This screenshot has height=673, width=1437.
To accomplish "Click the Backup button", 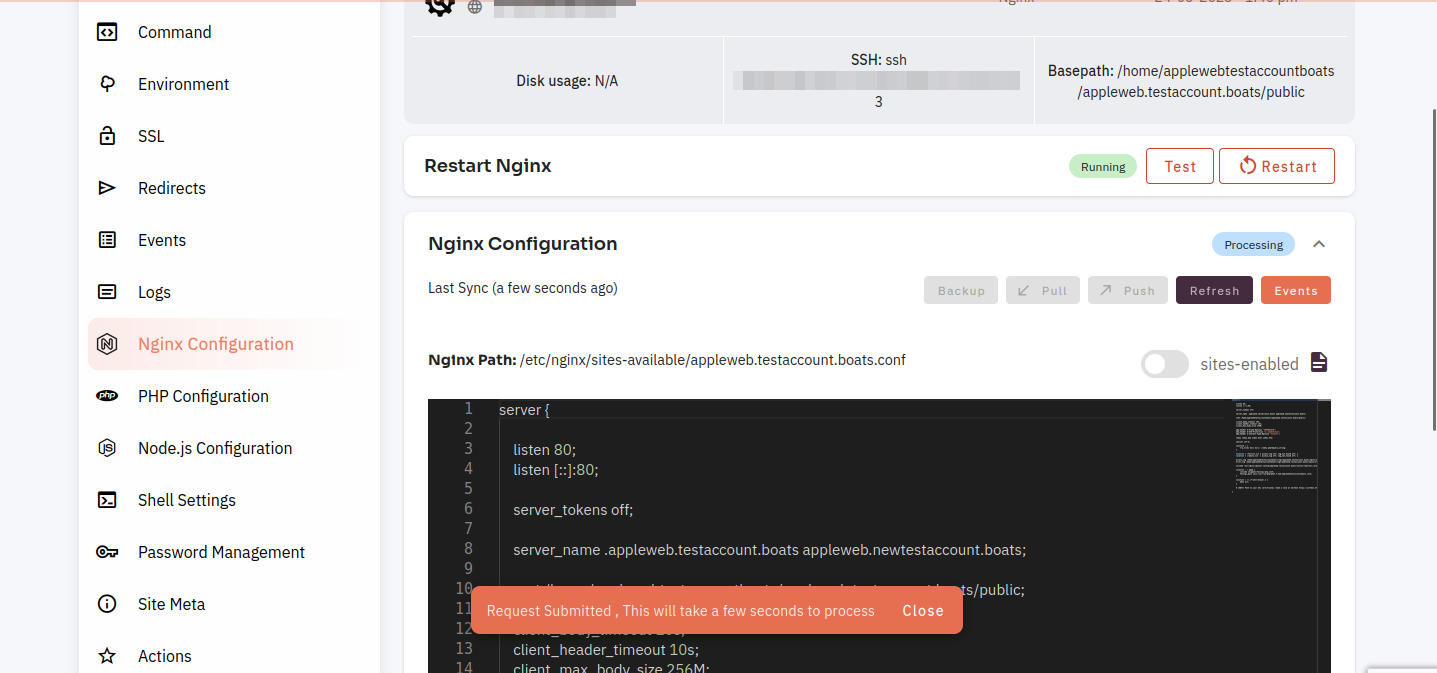I will 961,290.
